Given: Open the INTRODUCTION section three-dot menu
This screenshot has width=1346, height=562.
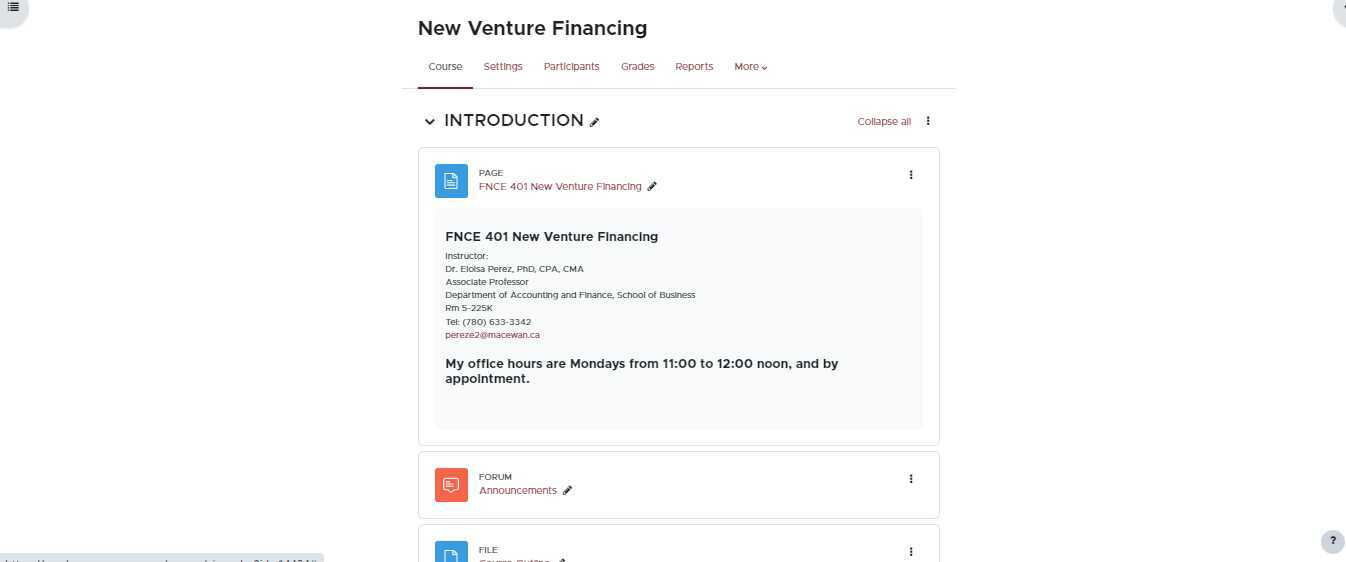Looking at the screenshot, I should (x=927, y=121).
